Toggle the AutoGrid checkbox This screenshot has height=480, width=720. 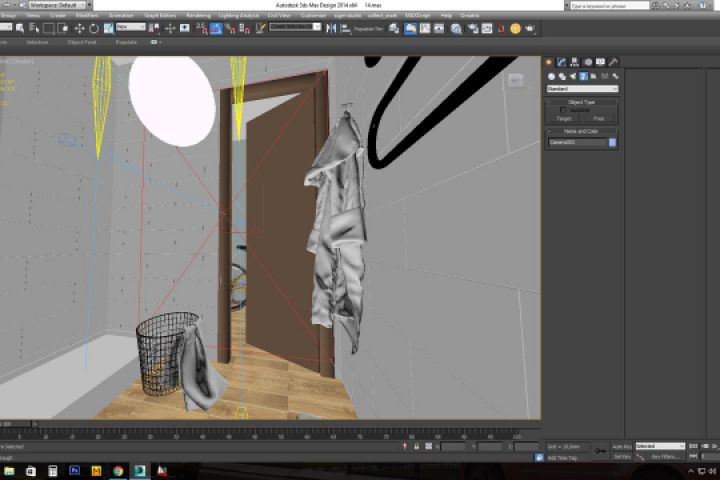(x=563, y=110)
